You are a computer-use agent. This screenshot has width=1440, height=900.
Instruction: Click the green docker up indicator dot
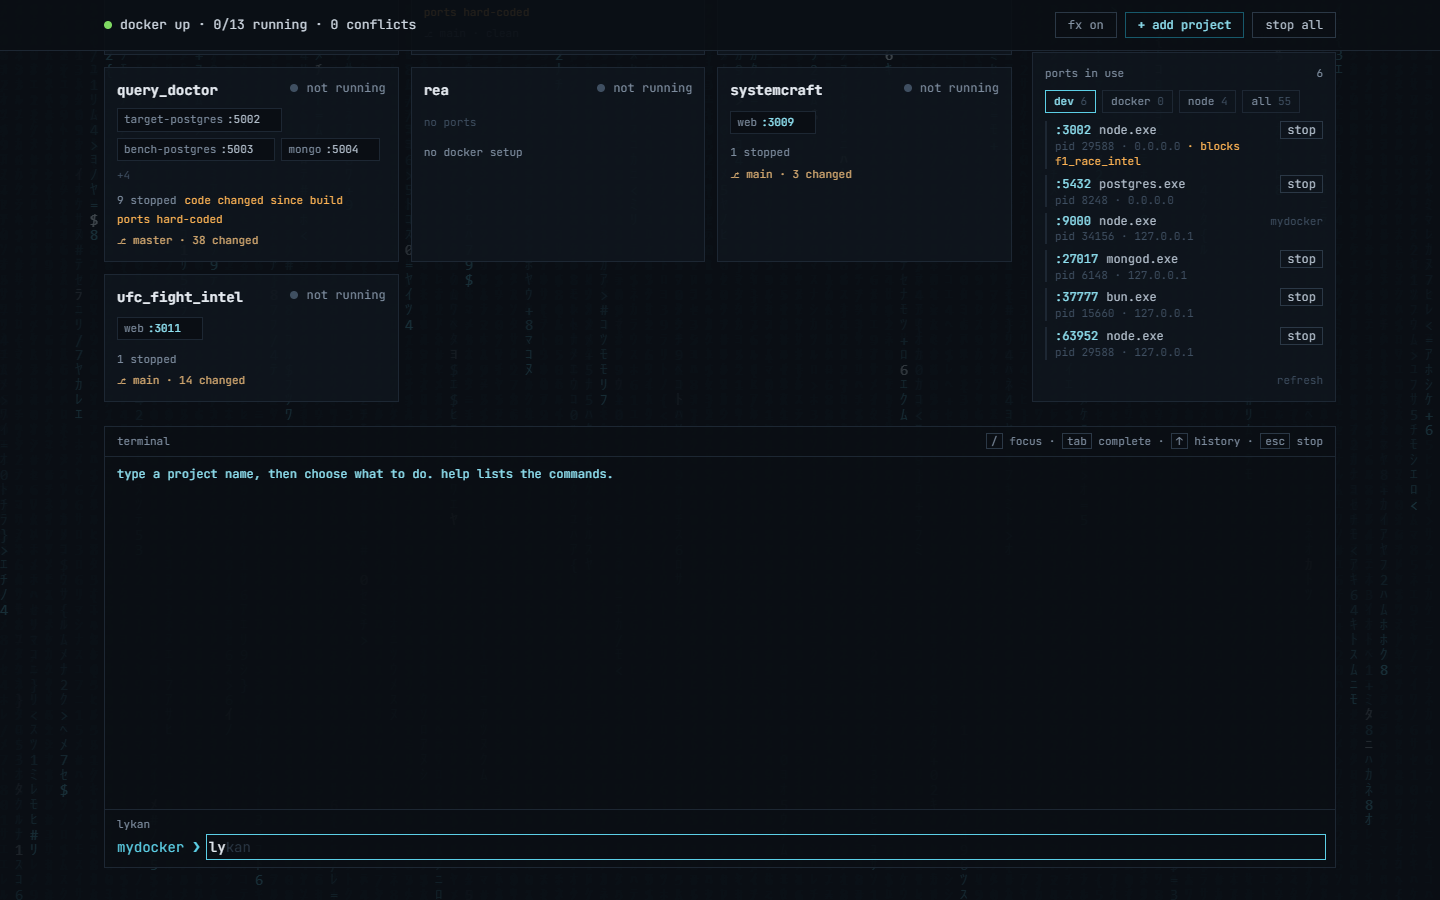(x=108, y=25)
